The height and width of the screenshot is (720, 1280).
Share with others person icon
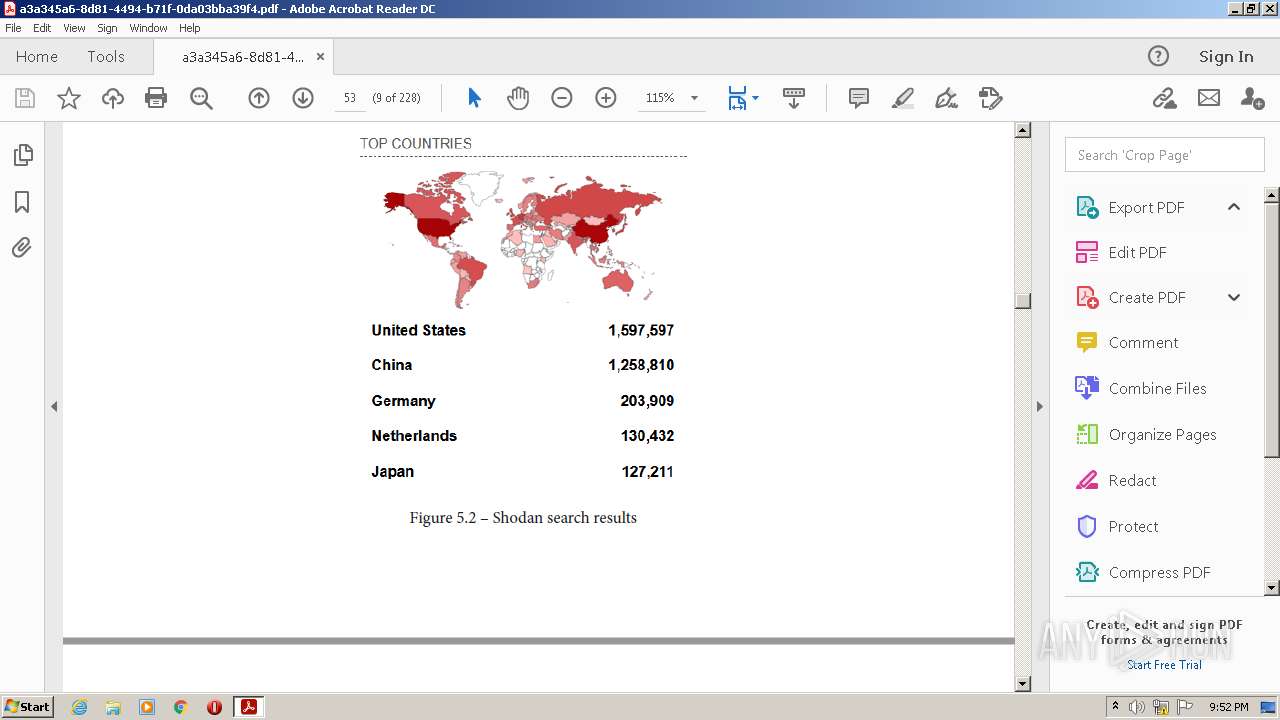[1252, 98]
